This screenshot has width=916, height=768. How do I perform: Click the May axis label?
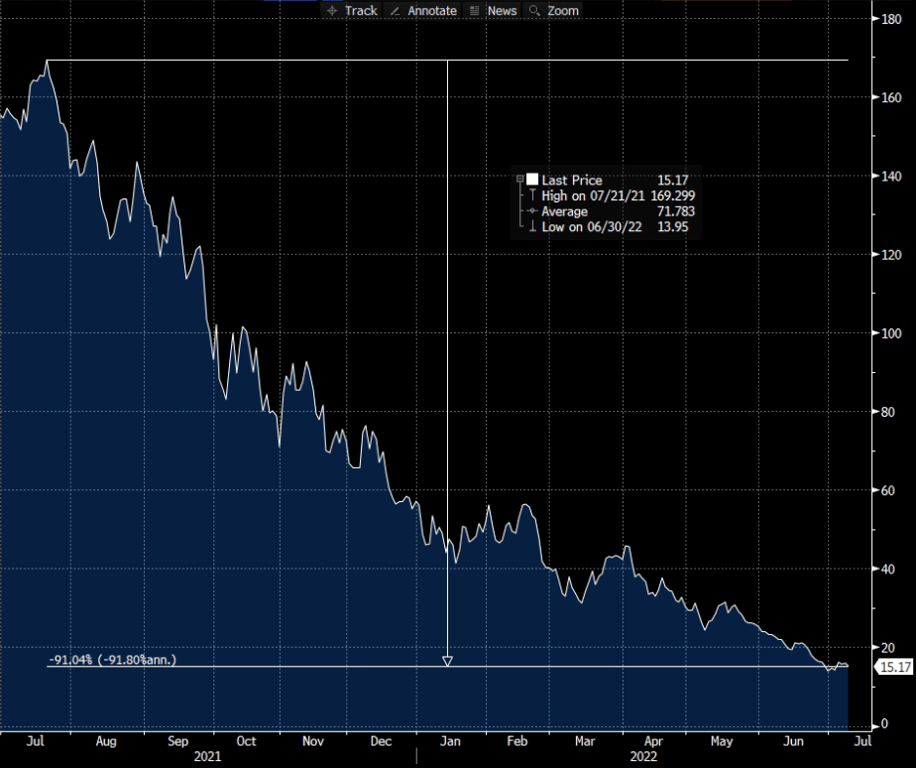click(721, 741)
